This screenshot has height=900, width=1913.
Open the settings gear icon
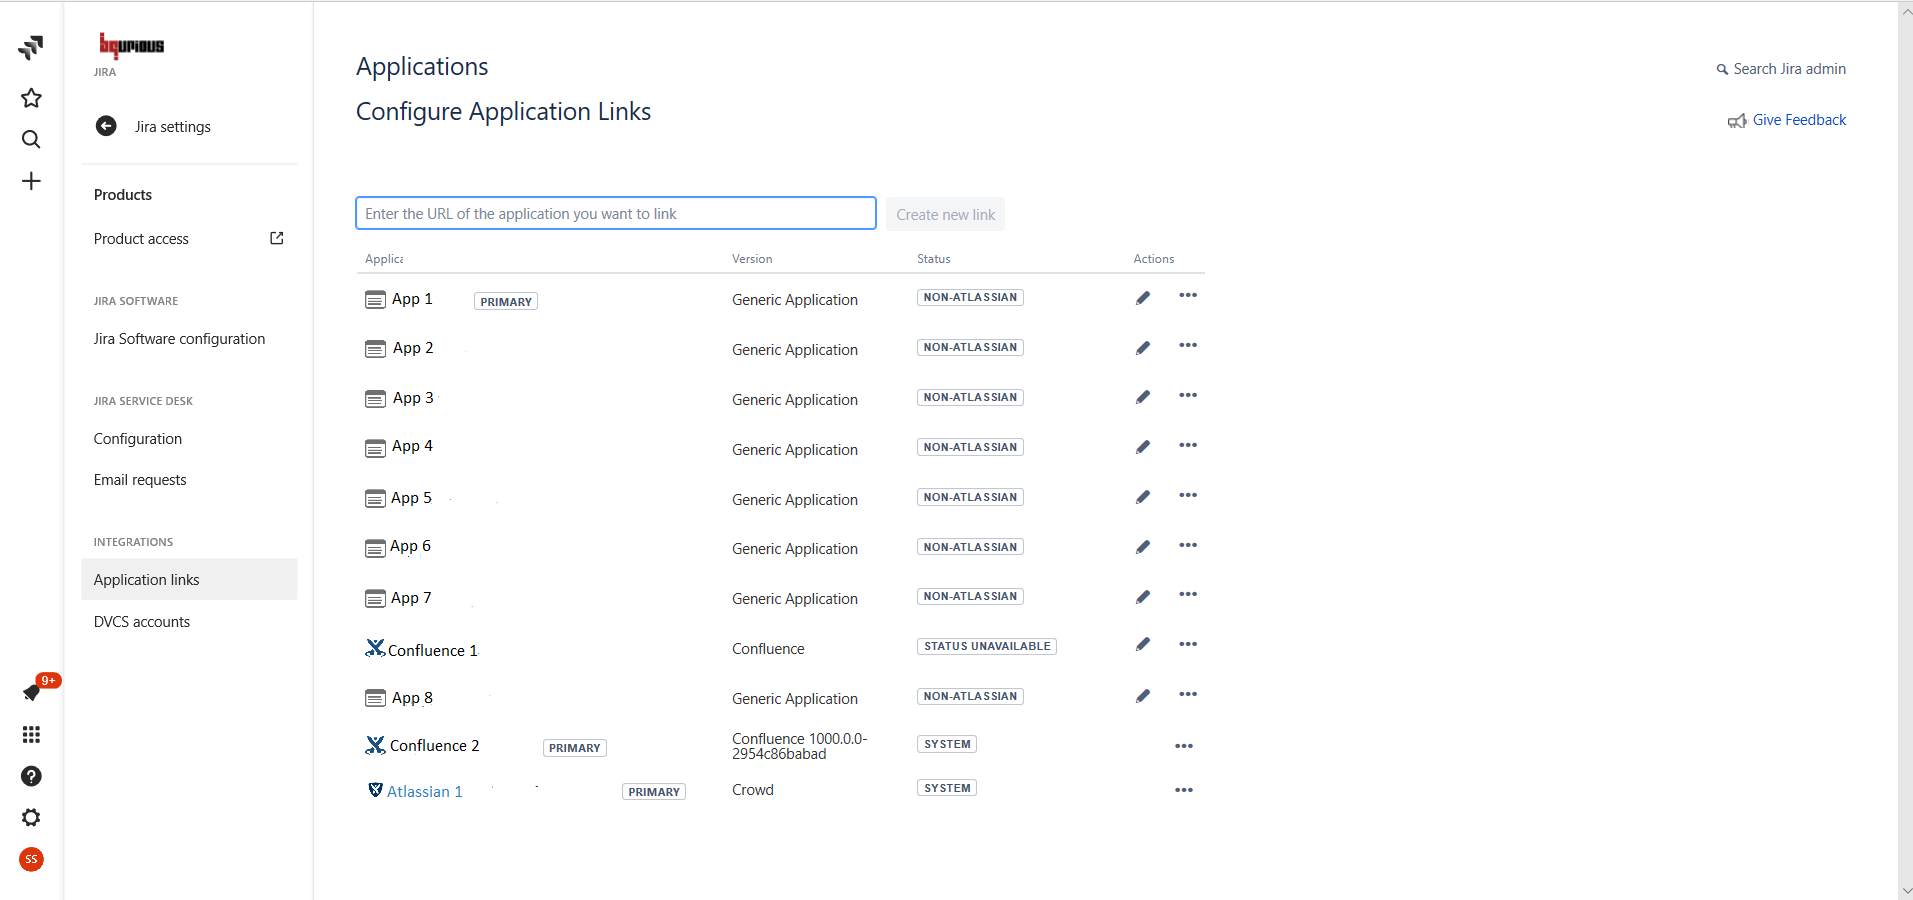(x=31, y=818)
